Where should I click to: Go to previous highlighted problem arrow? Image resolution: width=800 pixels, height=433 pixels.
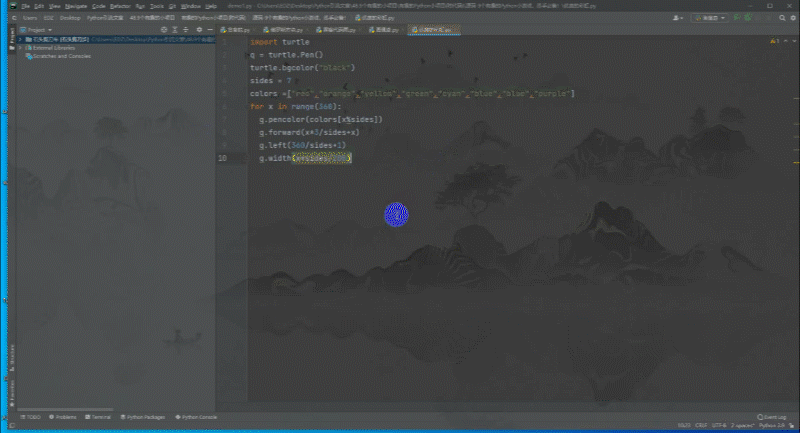point(786,41)
